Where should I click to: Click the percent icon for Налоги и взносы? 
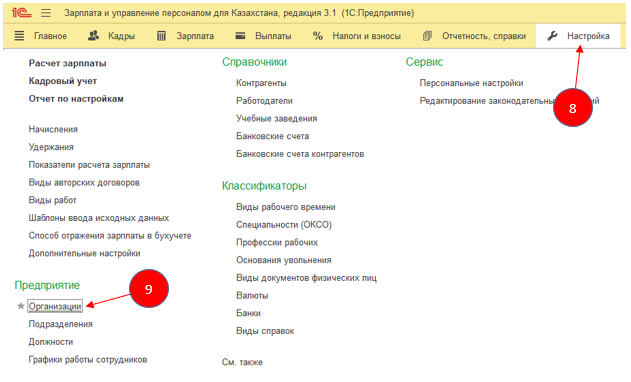coord(318,36)
